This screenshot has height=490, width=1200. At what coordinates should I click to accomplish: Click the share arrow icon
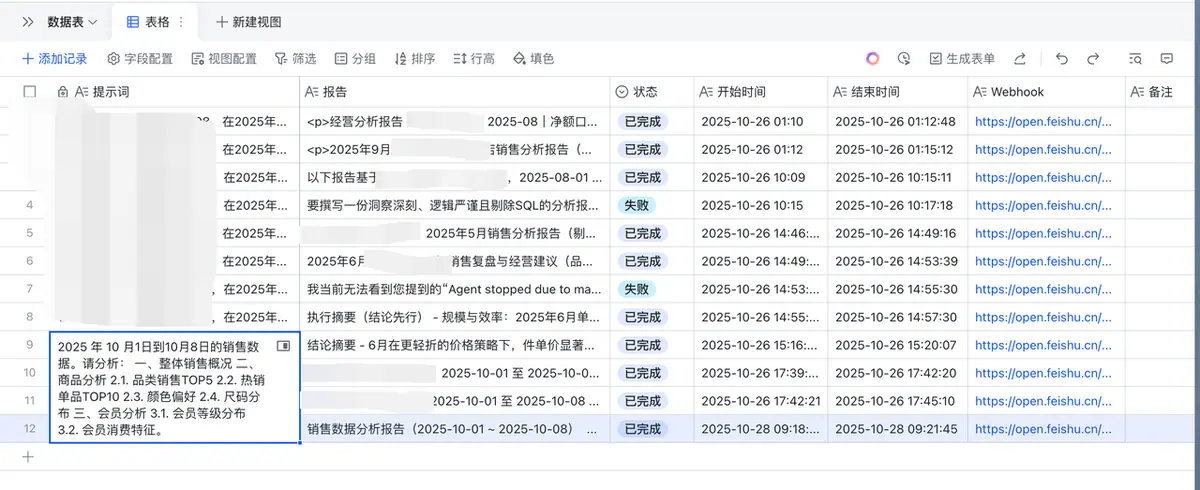click(1020, 59)
